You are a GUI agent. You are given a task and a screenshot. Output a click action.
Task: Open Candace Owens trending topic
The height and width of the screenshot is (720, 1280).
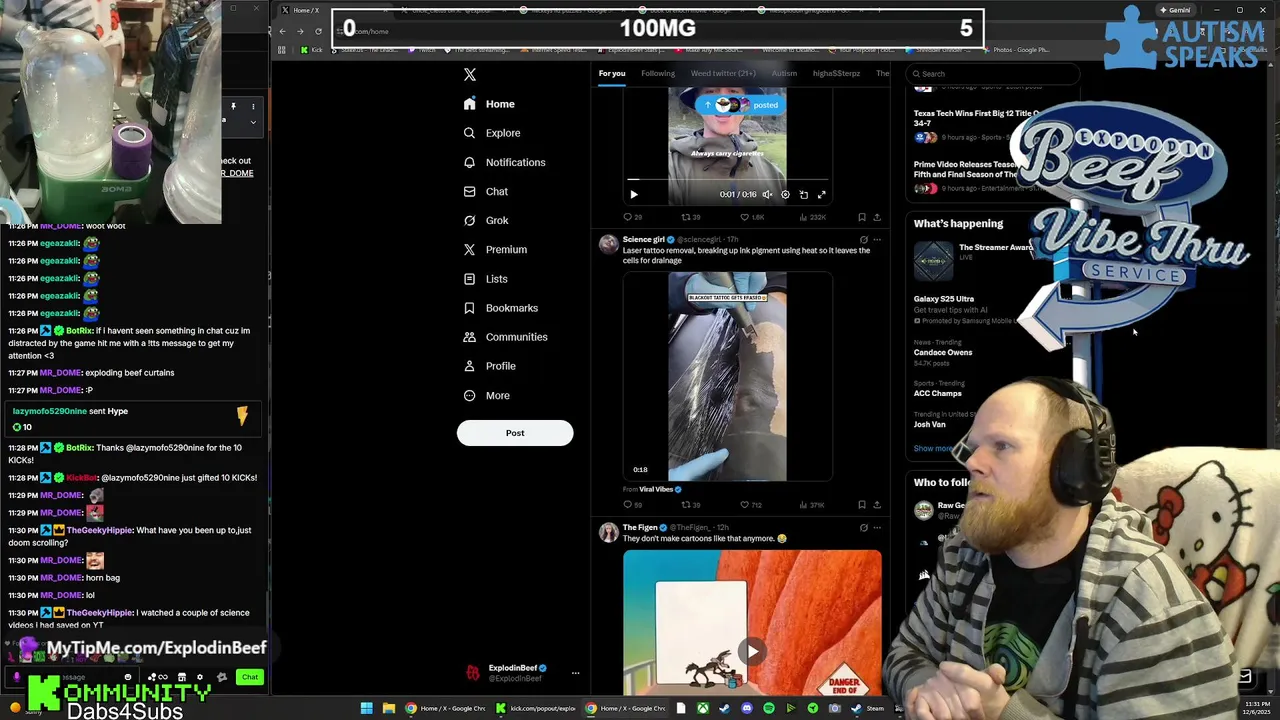point(943,352)
